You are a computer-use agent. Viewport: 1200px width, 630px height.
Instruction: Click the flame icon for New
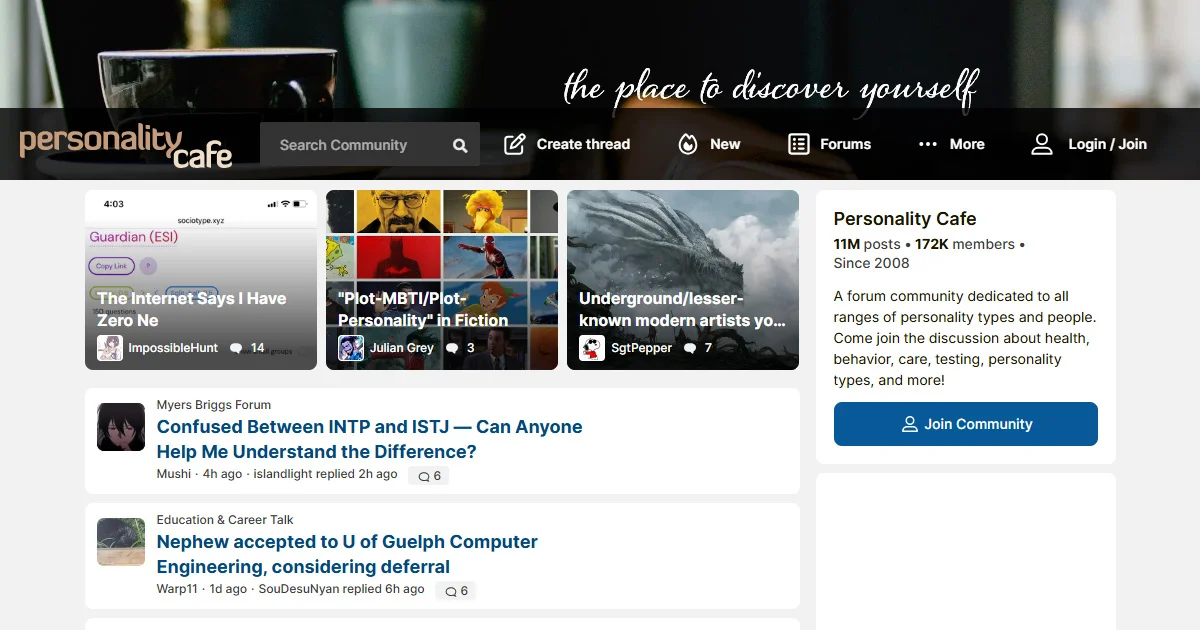pyautogui.click(x=688, y=144)
